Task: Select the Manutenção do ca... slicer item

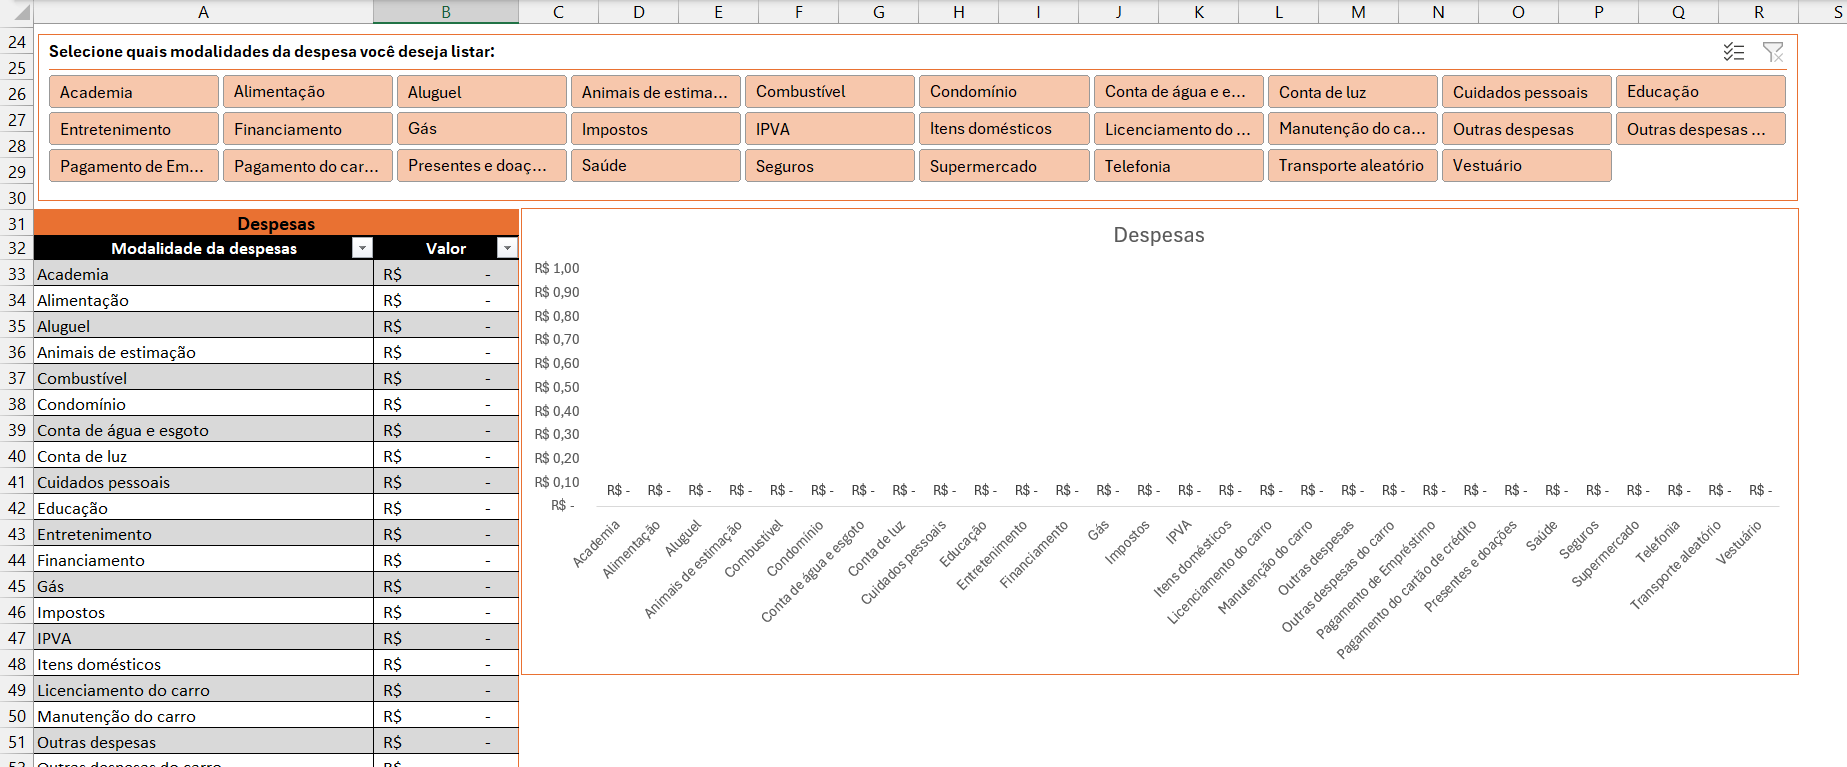Action: (1352, 129)
